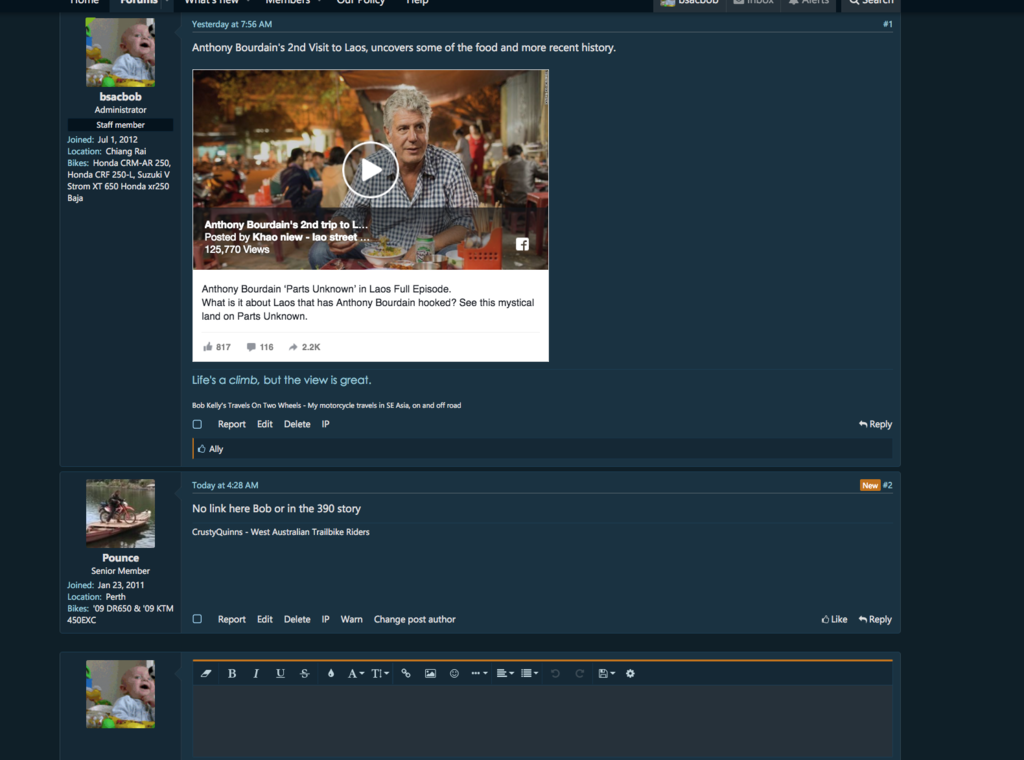
Task: Report bsacbob's first post
Action: [232, 424]
